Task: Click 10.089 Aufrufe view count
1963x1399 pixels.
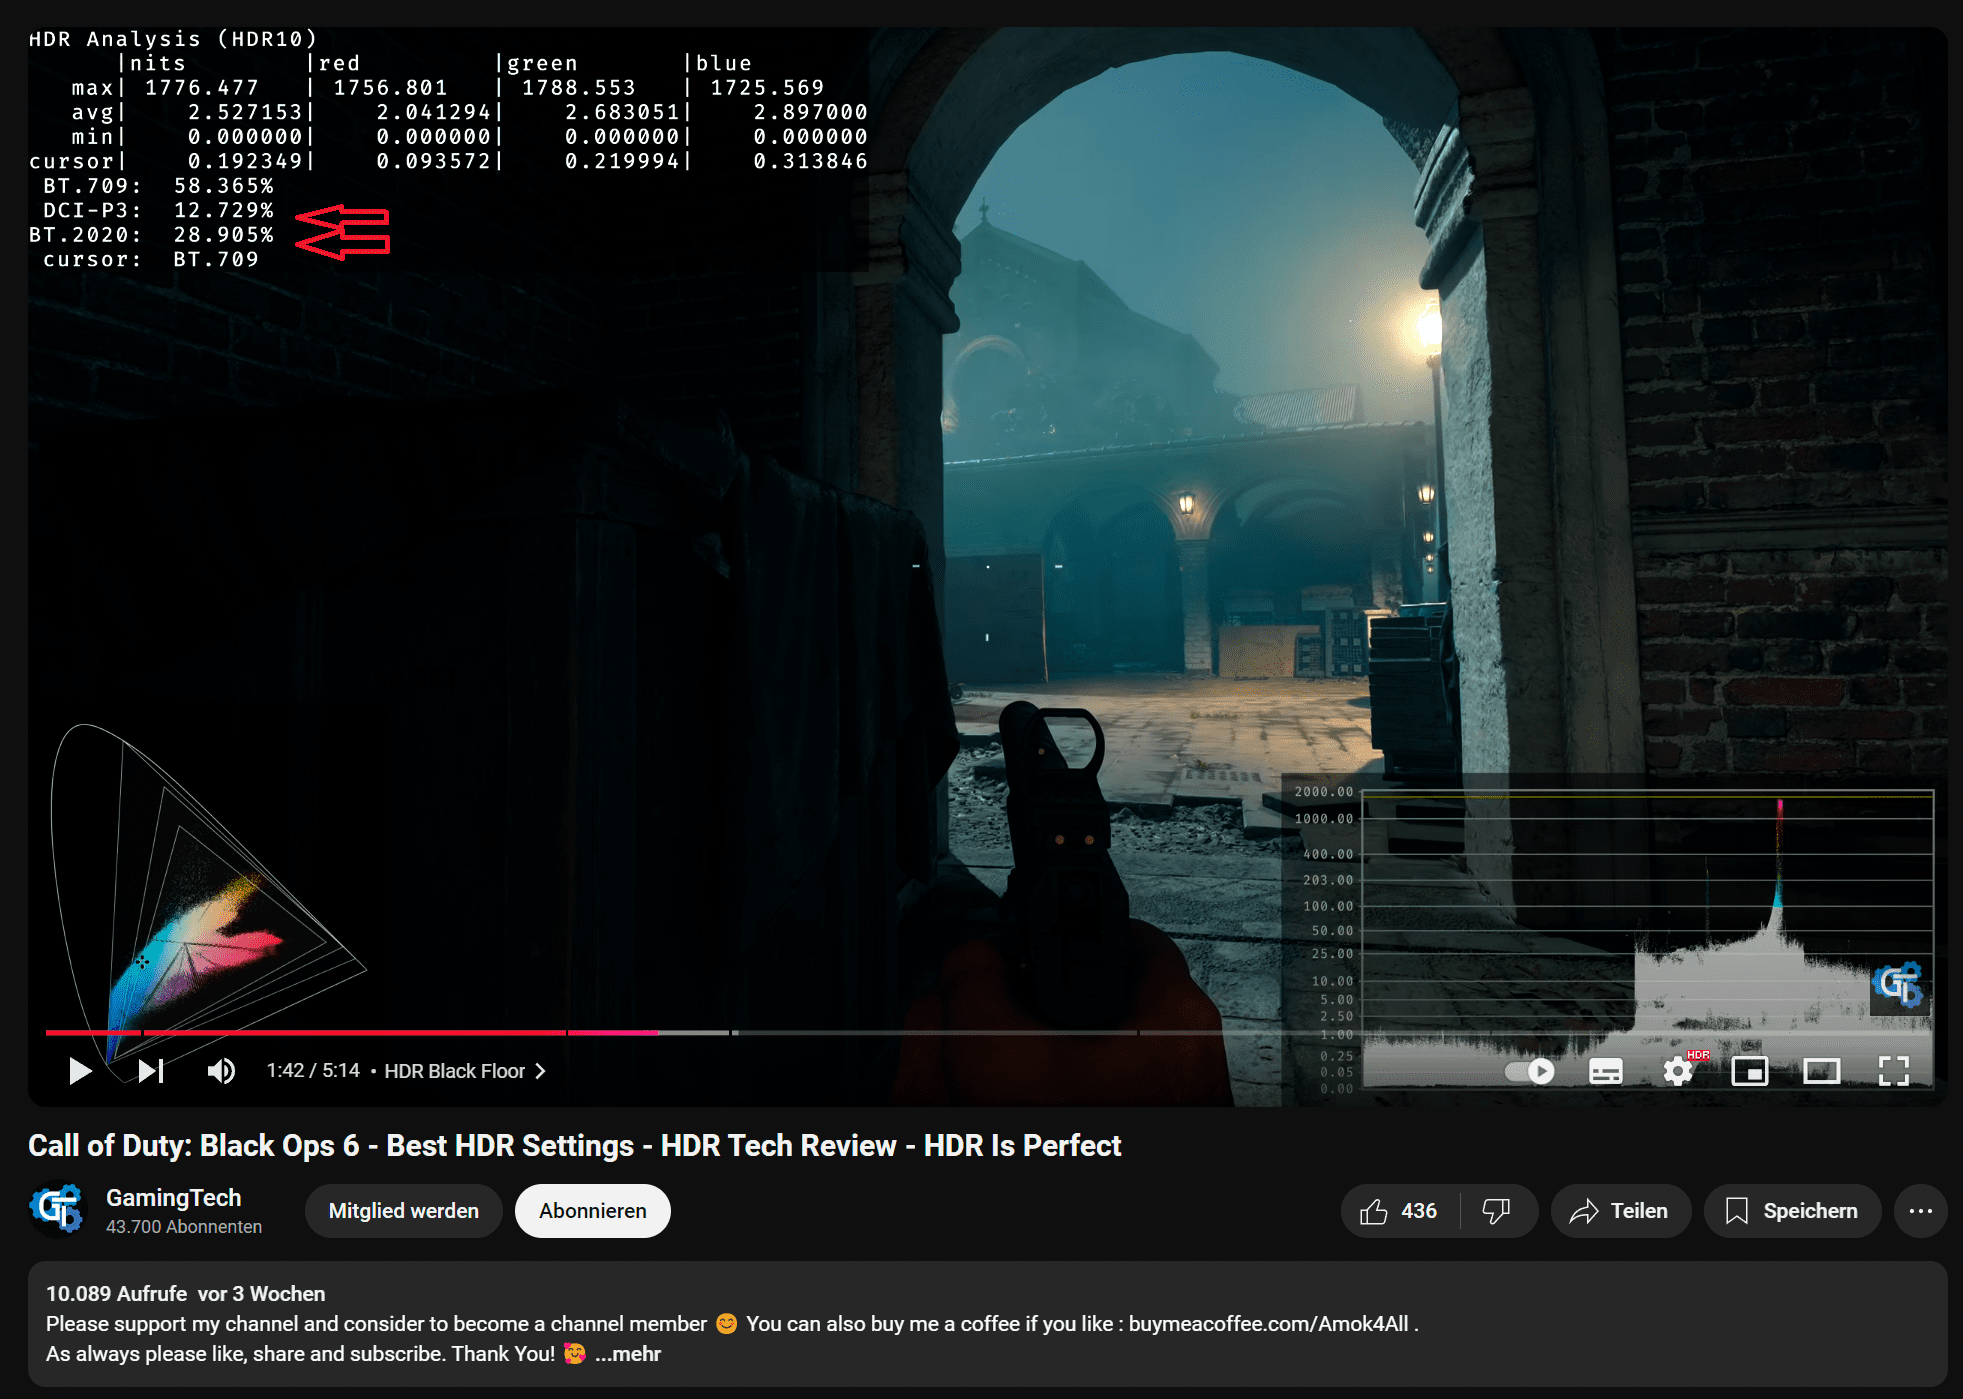Action: (116, 1294)
